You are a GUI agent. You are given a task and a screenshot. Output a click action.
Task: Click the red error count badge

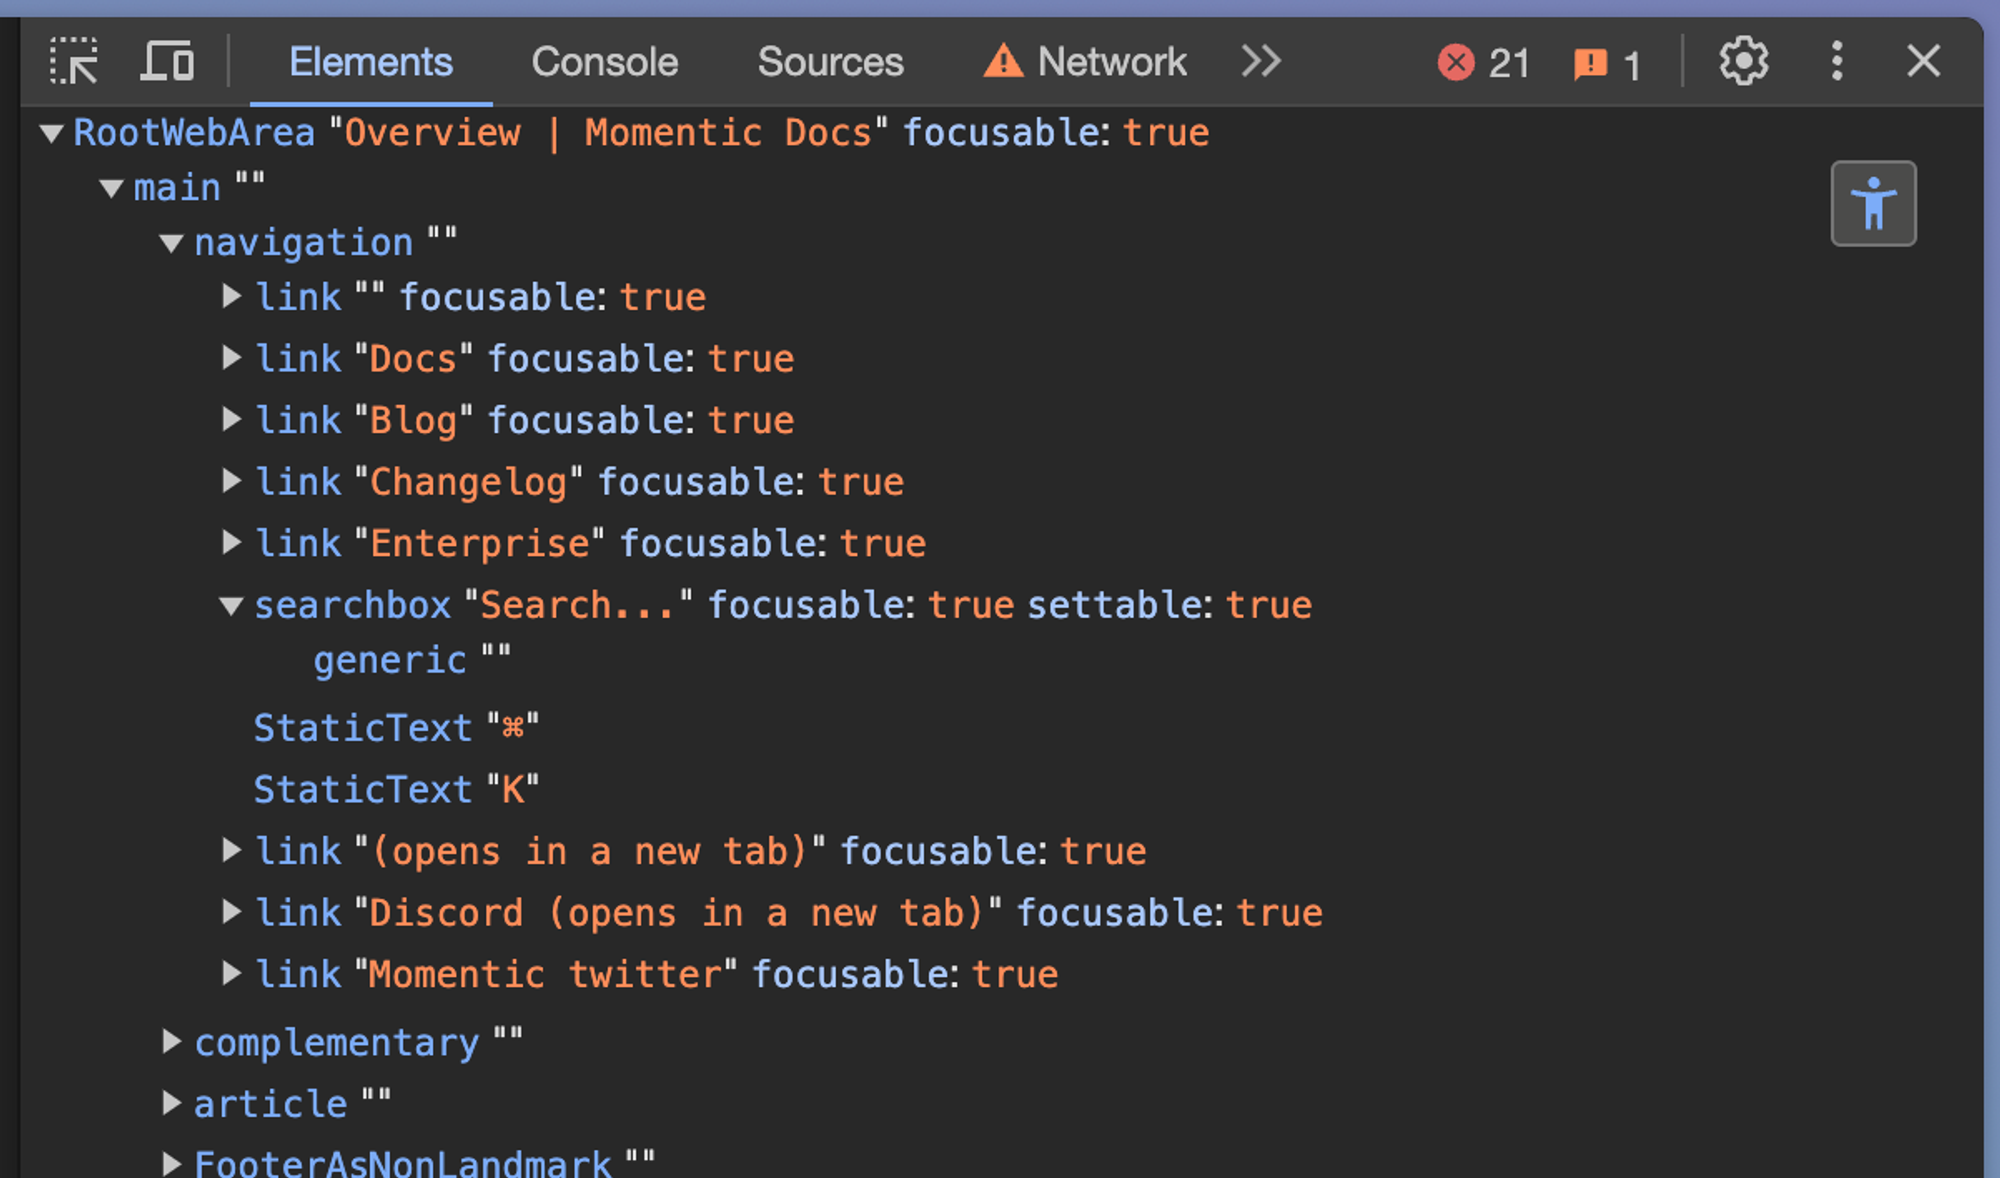point(1484,64)
